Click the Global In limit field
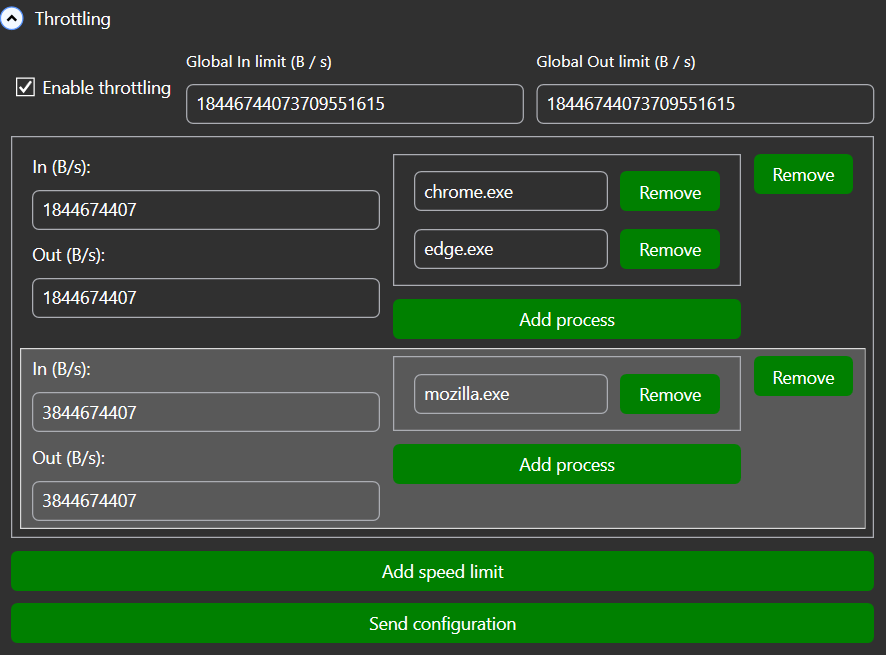The image size is (886, 655). pos(354,104)
